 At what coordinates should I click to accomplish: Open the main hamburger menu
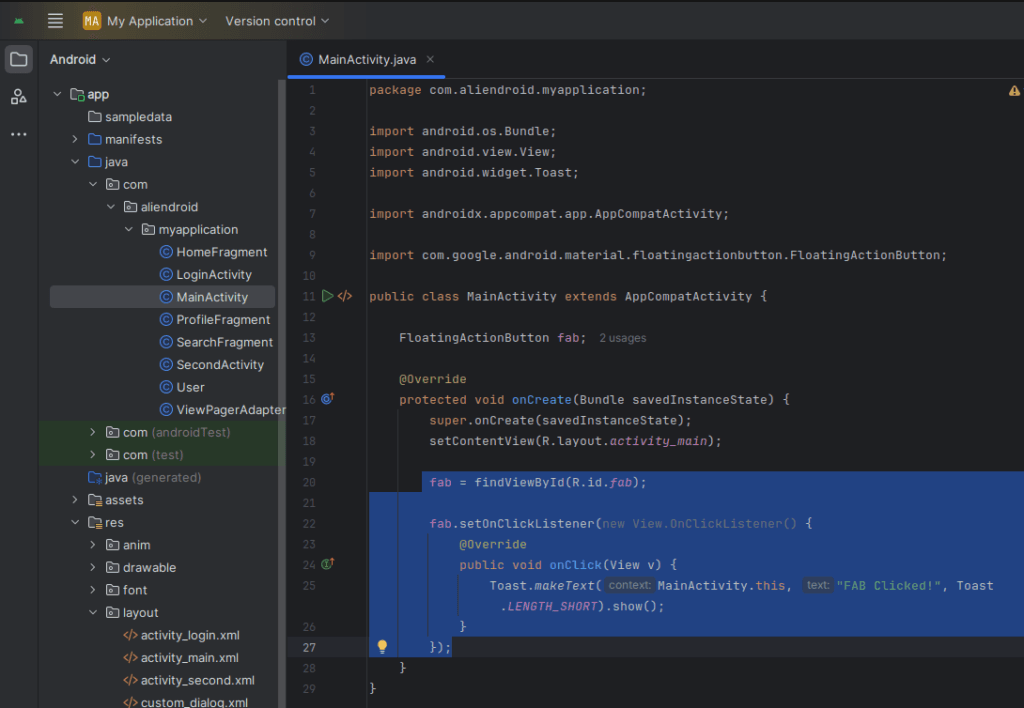pyautogui.click(x=56, y=21)
